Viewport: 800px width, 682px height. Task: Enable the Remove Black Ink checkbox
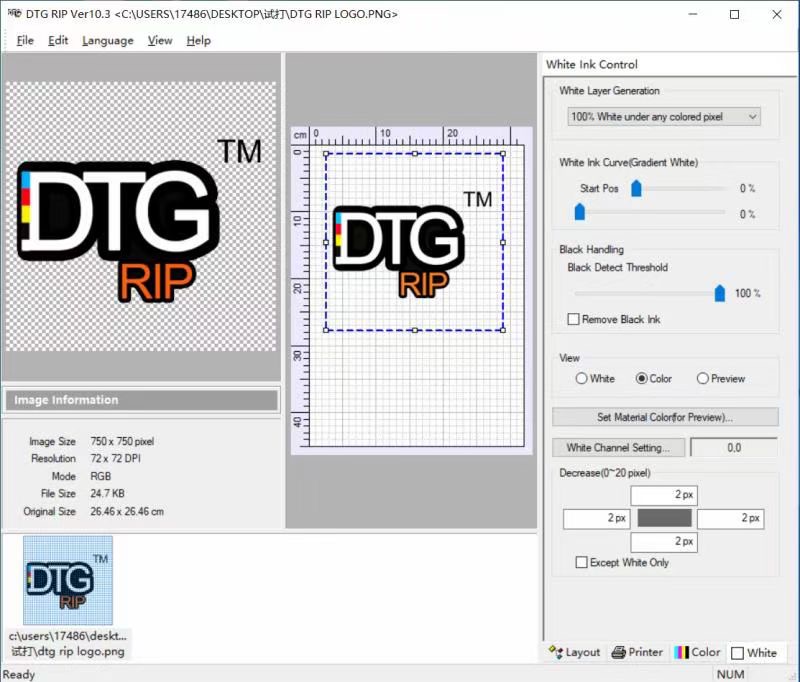coord(574,319)
